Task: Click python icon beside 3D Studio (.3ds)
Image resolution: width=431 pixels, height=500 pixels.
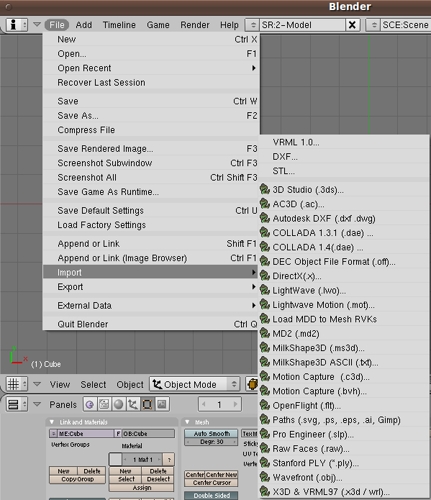Action: [265, 189]
